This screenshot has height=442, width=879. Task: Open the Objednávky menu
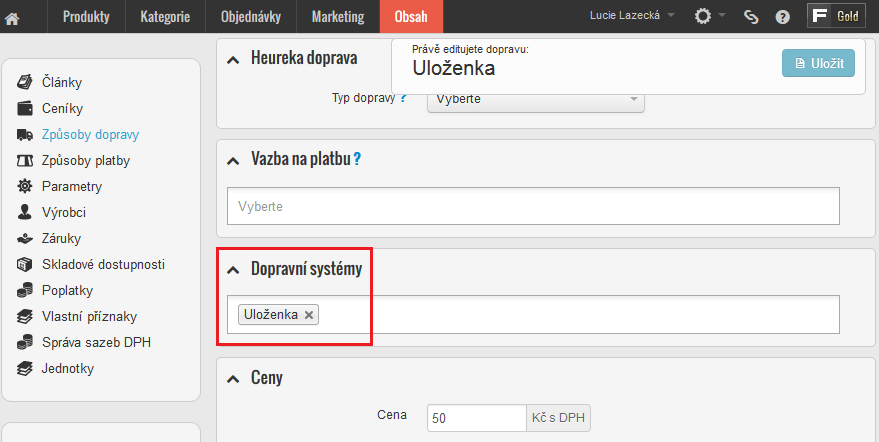point(251,17)
